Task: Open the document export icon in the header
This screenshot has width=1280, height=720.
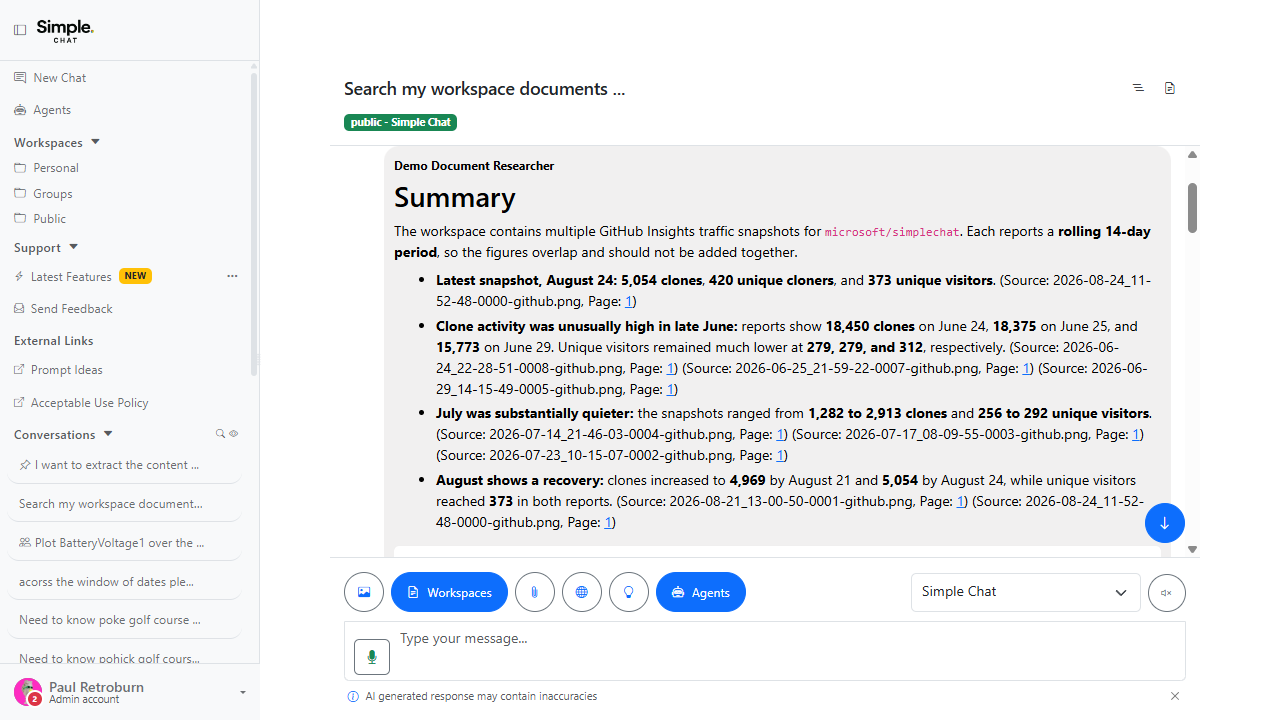Action: pyautogui.click(x=1170, y=88)
